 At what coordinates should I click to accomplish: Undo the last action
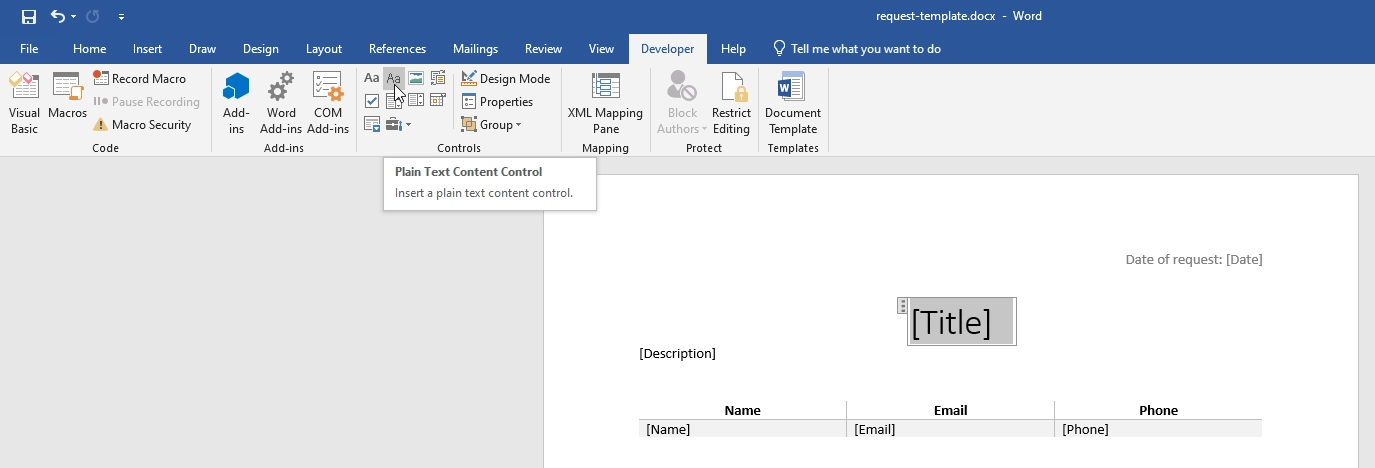tap(58, 16)
